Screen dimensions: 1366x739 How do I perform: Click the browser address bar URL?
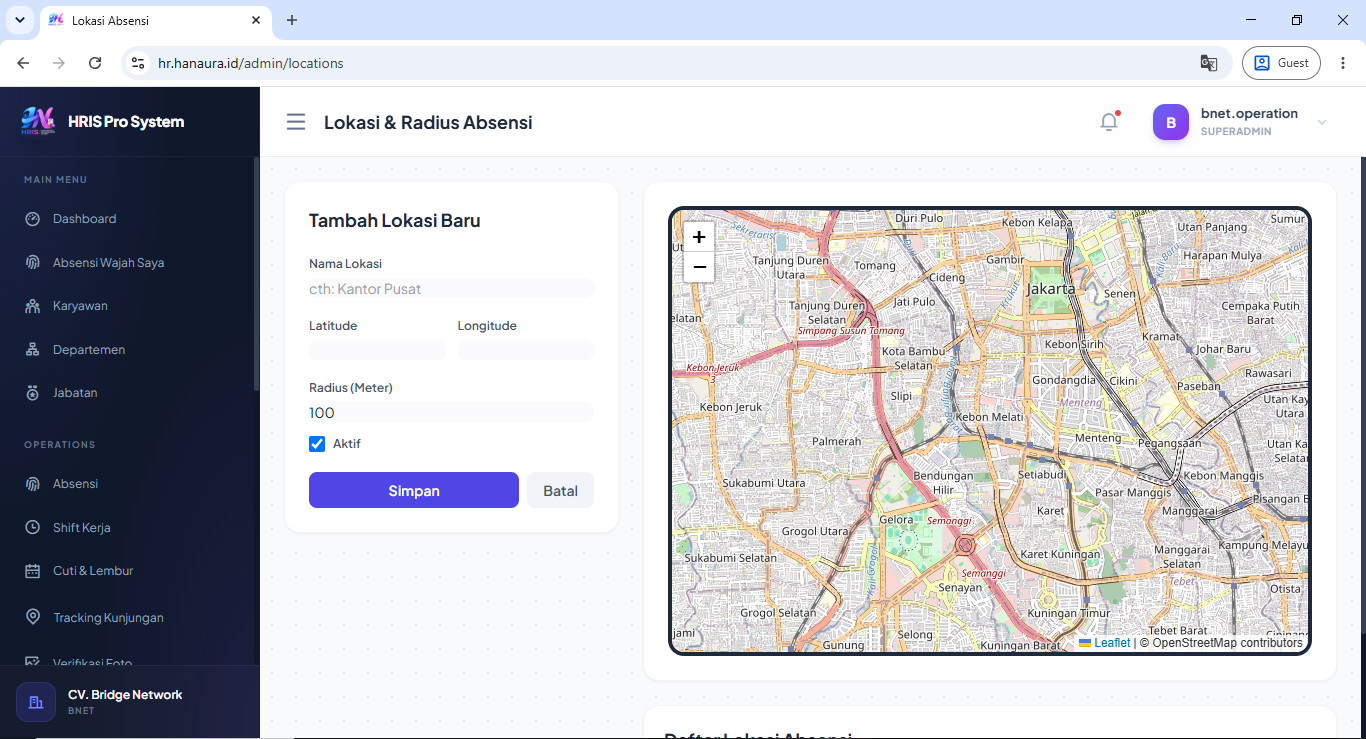coord(251,63)
